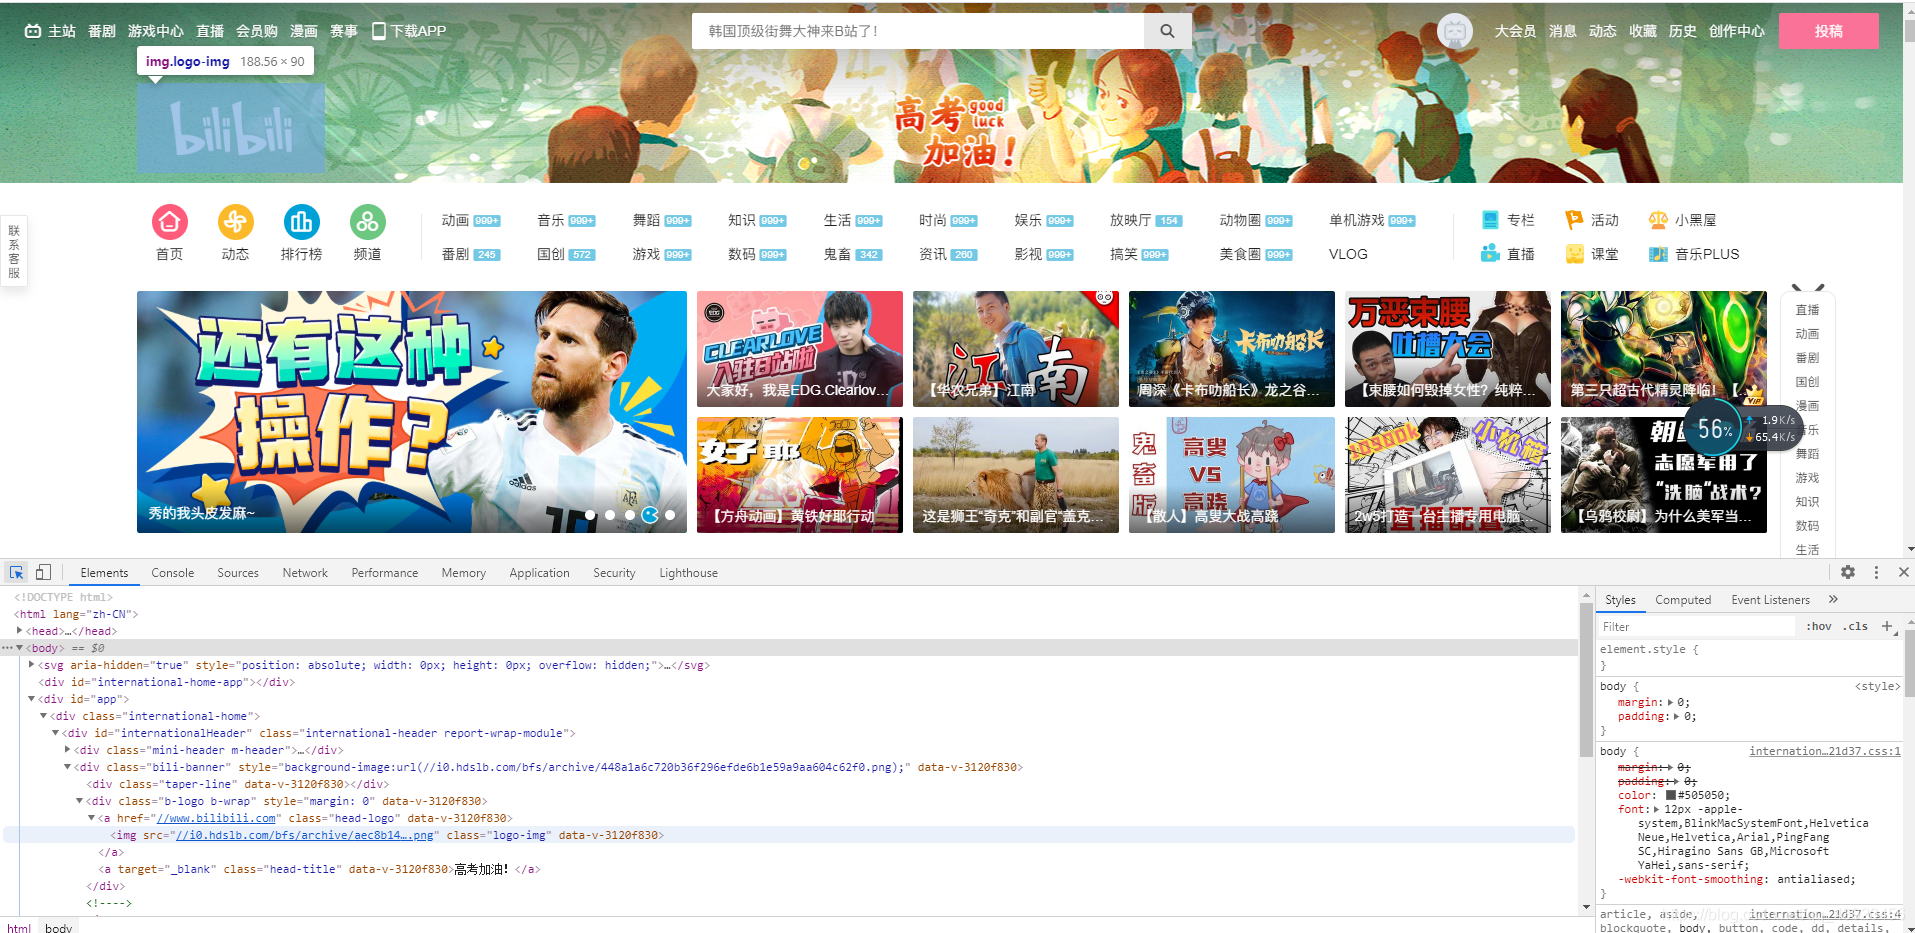Viewport: 1915px width, 933px height.
Task: Click the pink 投稿 upload button
Action: pyautogui.click(x=1829, y=31)
